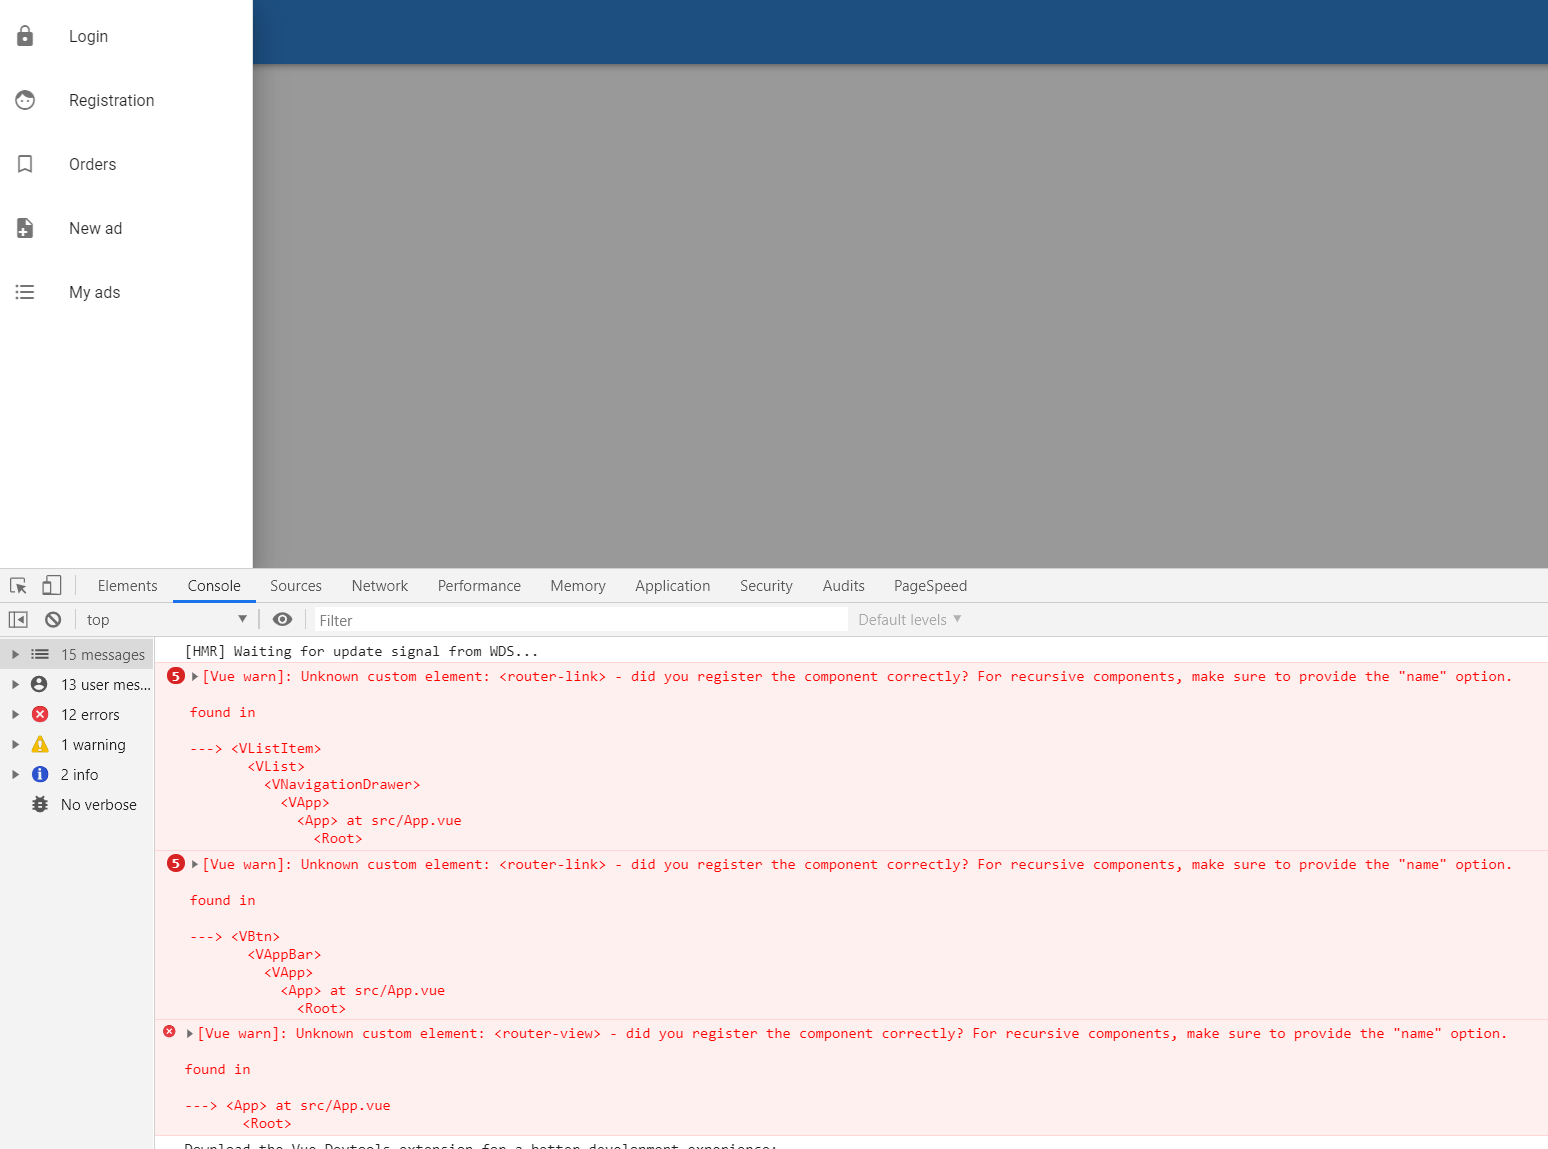
Task: Expand the VListItem router-link warning
Action: [x=195, y=677]
